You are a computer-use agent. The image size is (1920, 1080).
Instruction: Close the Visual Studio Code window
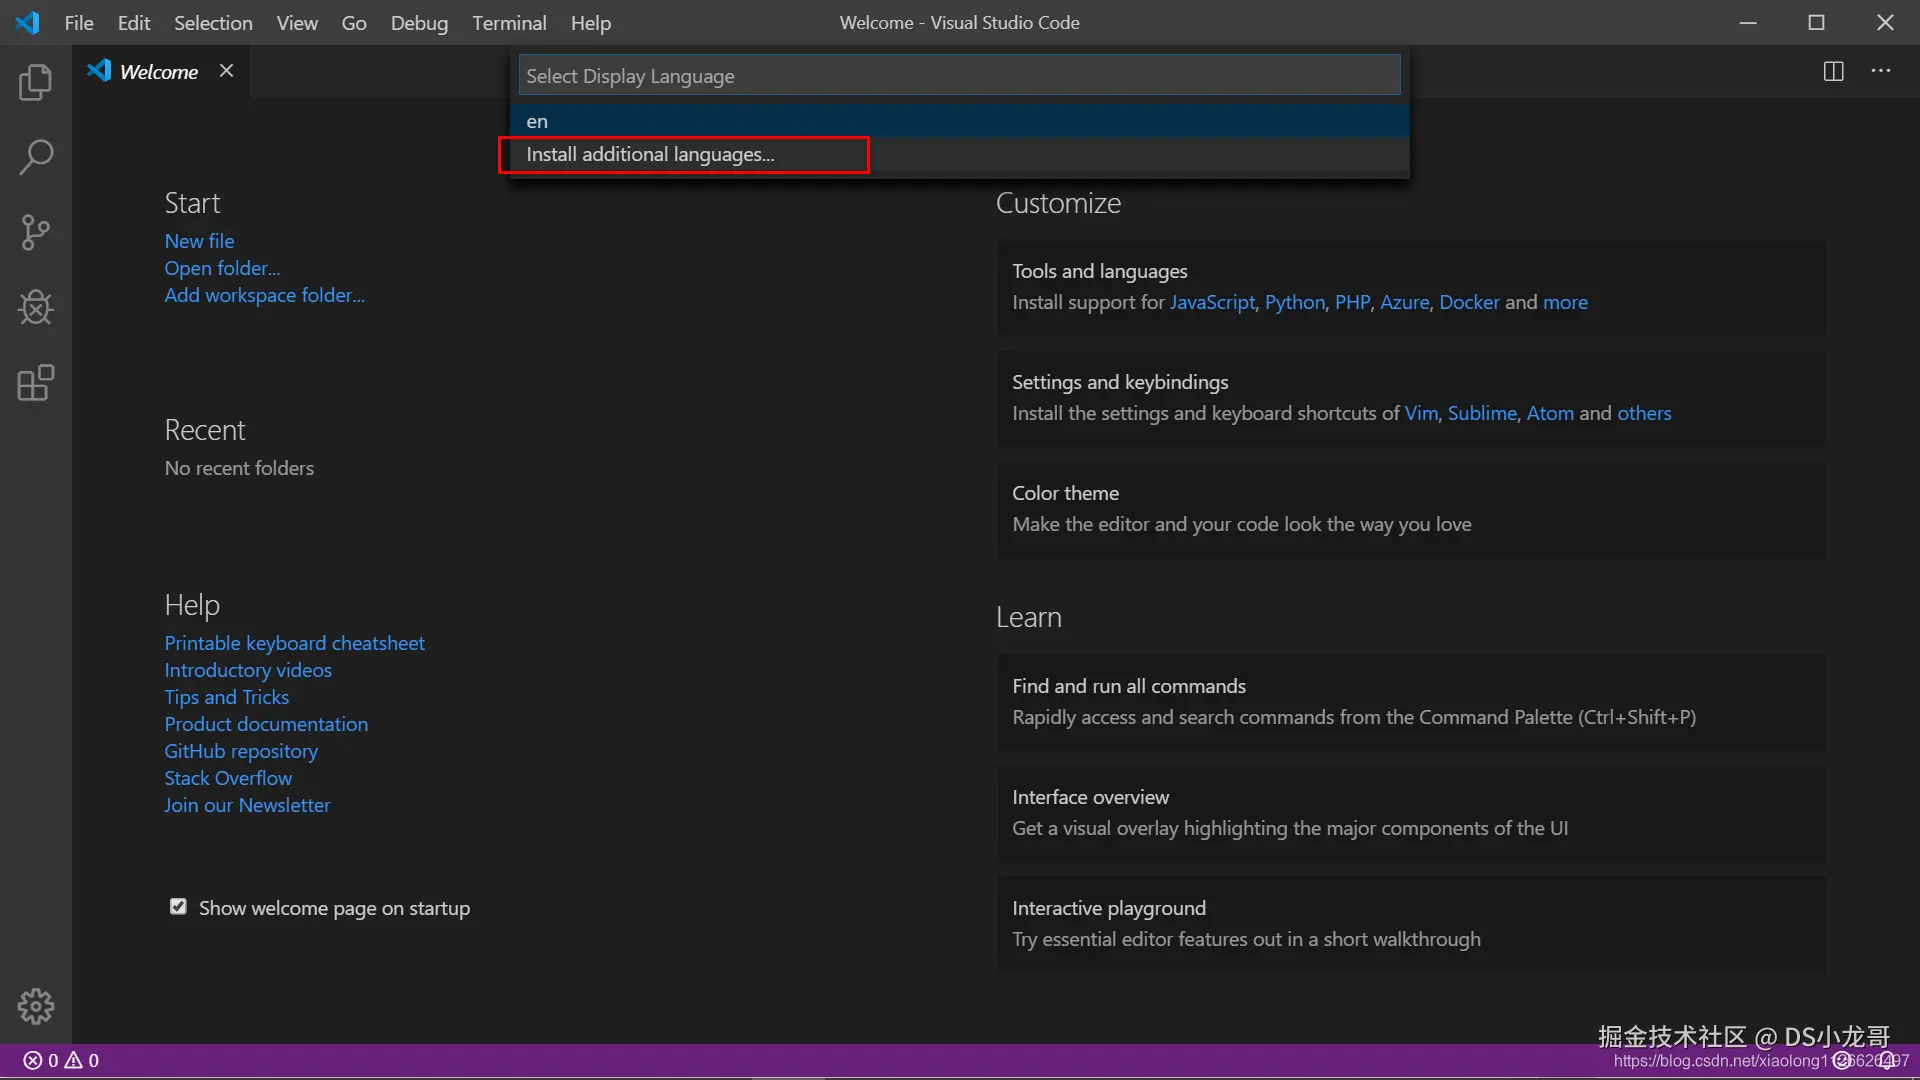1885,22
